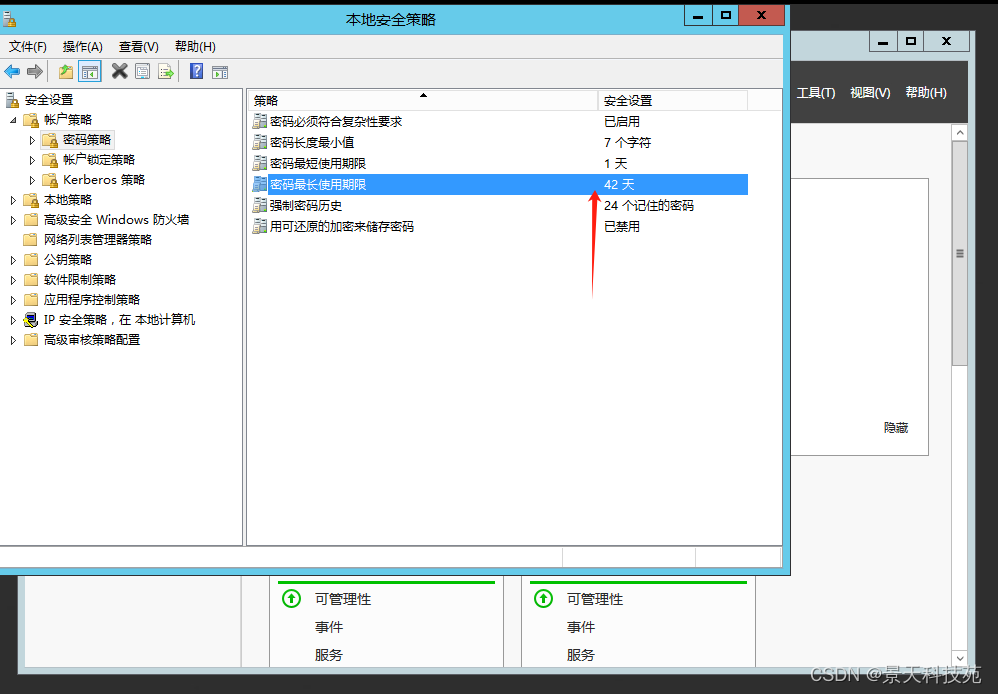Click the Up One Level folder icon

pyautogui.click(x=66, y=72)
